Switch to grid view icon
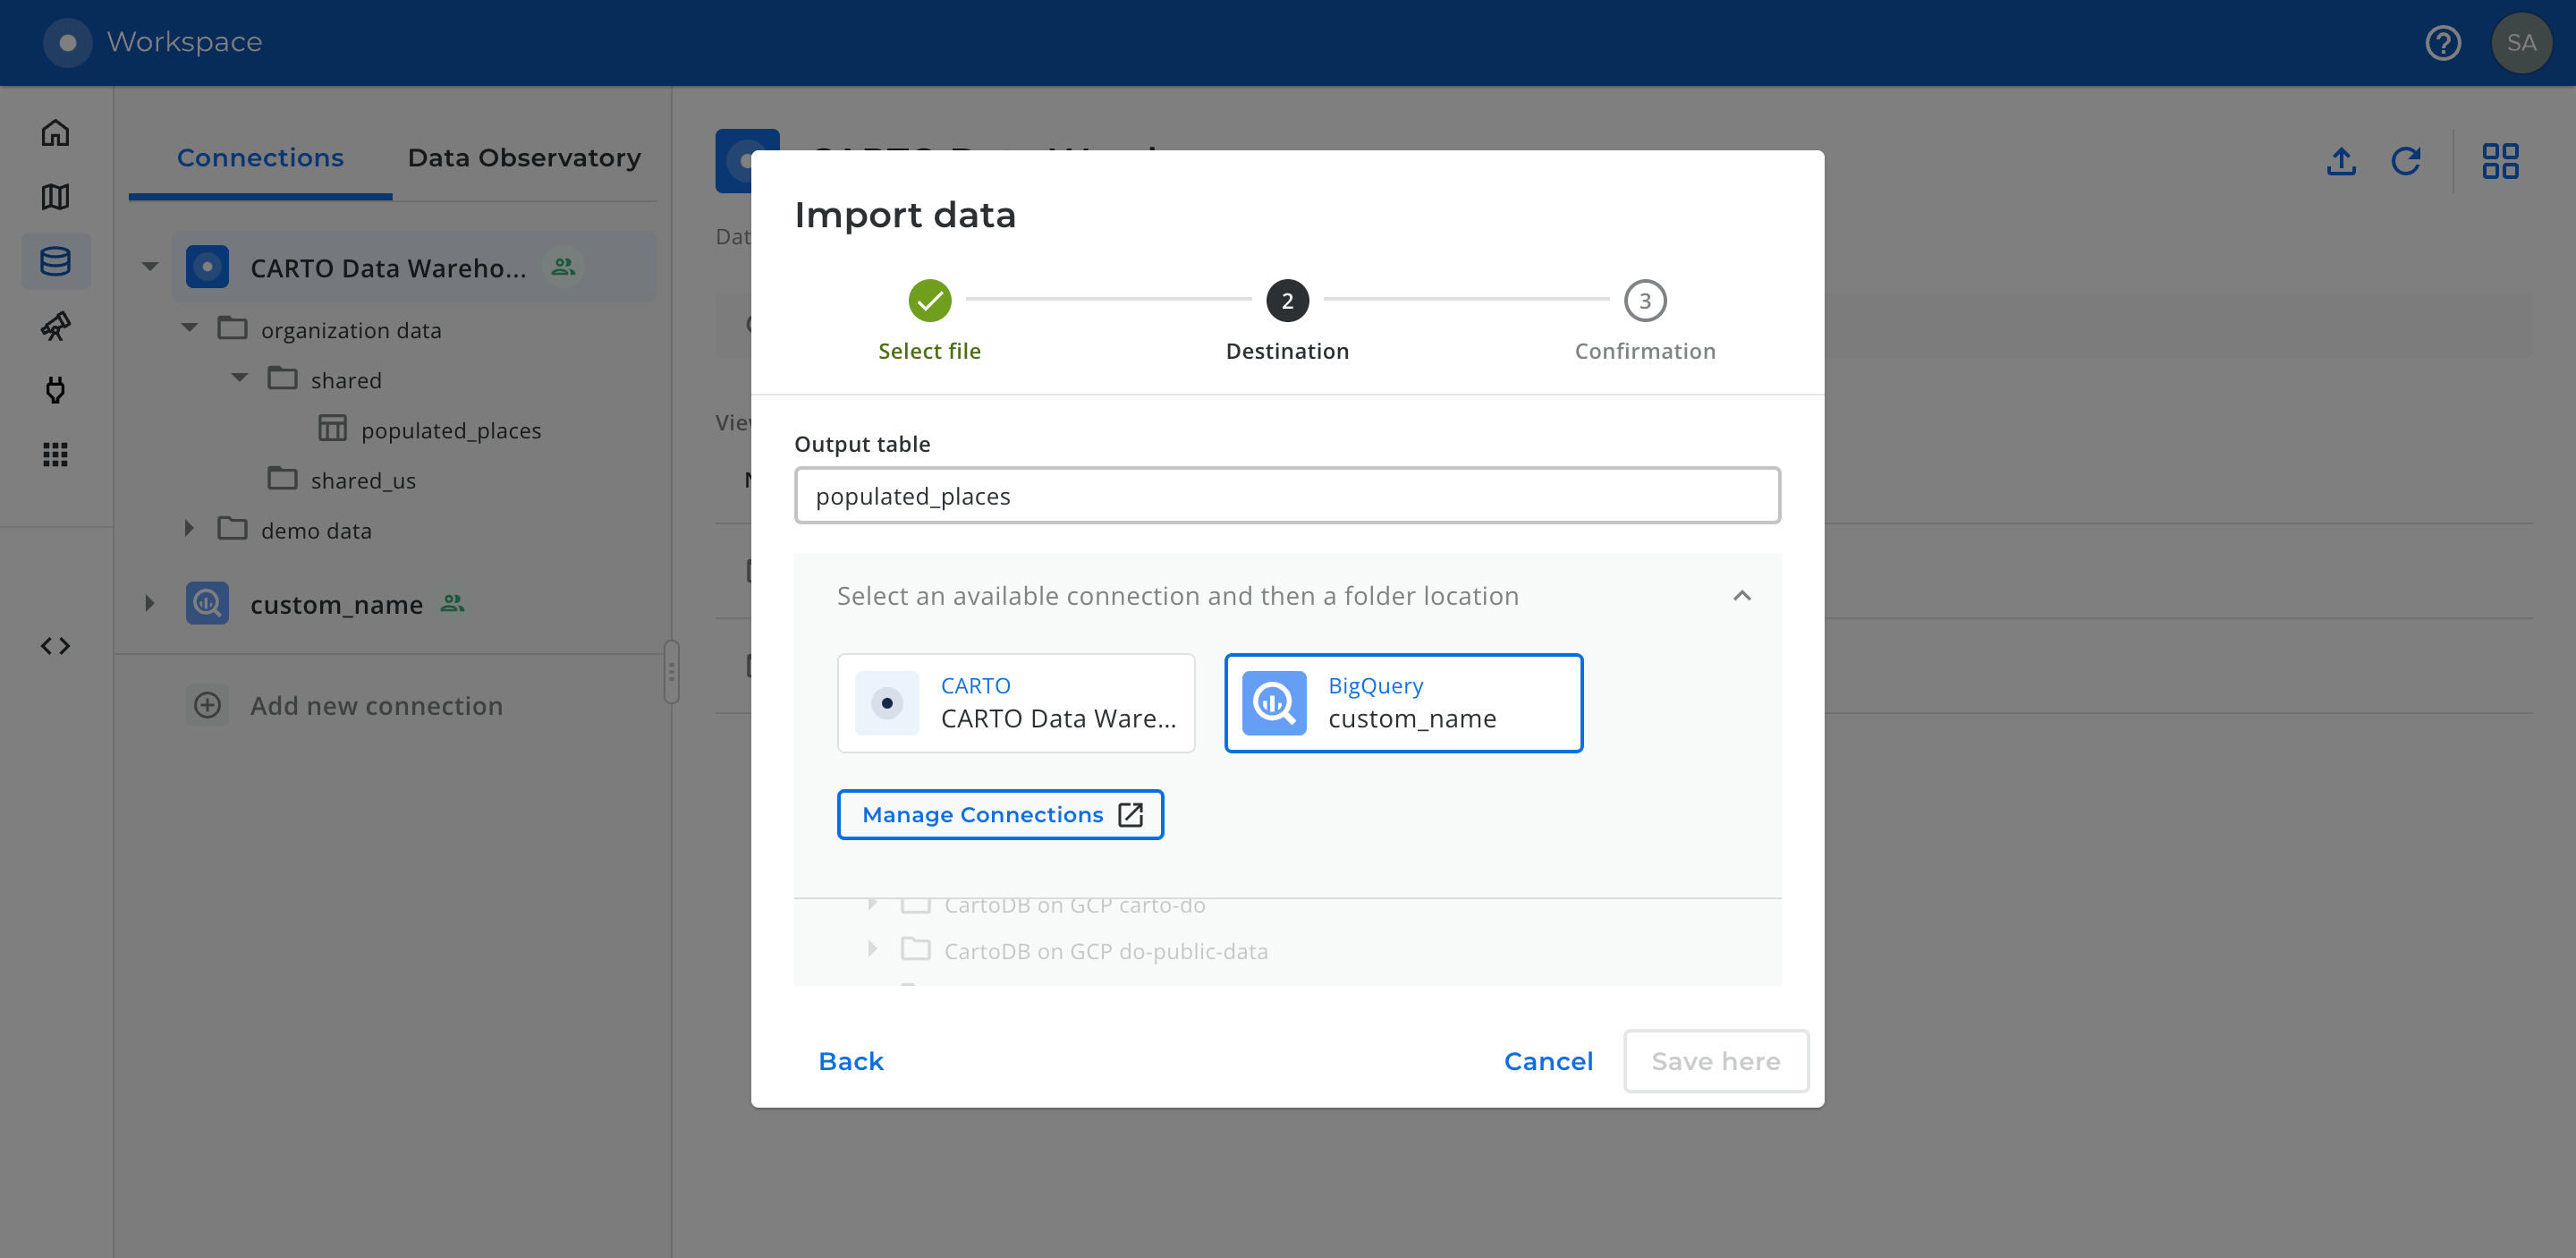The width and height of the screenshot is (2576, 1258). (x=2500, y=161)
